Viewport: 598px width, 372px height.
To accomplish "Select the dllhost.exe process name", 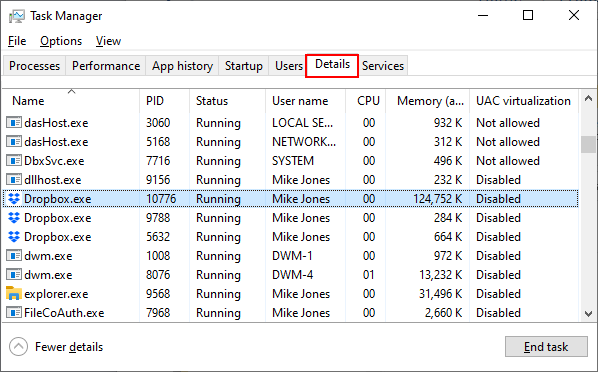I will pyautogui.click(x=53, y=180).
